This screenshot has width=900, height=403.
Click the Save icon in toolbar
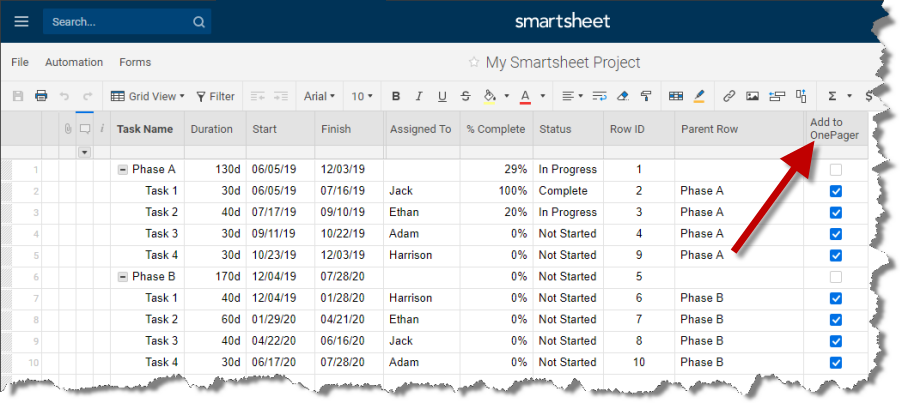[18, 96]
